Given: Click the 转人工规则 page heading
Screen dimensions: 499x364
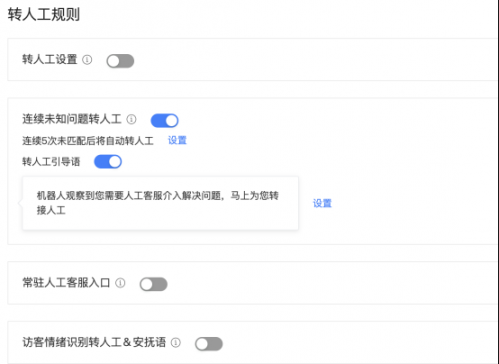Looking at the screenshot, I should (x=44, y=15).
